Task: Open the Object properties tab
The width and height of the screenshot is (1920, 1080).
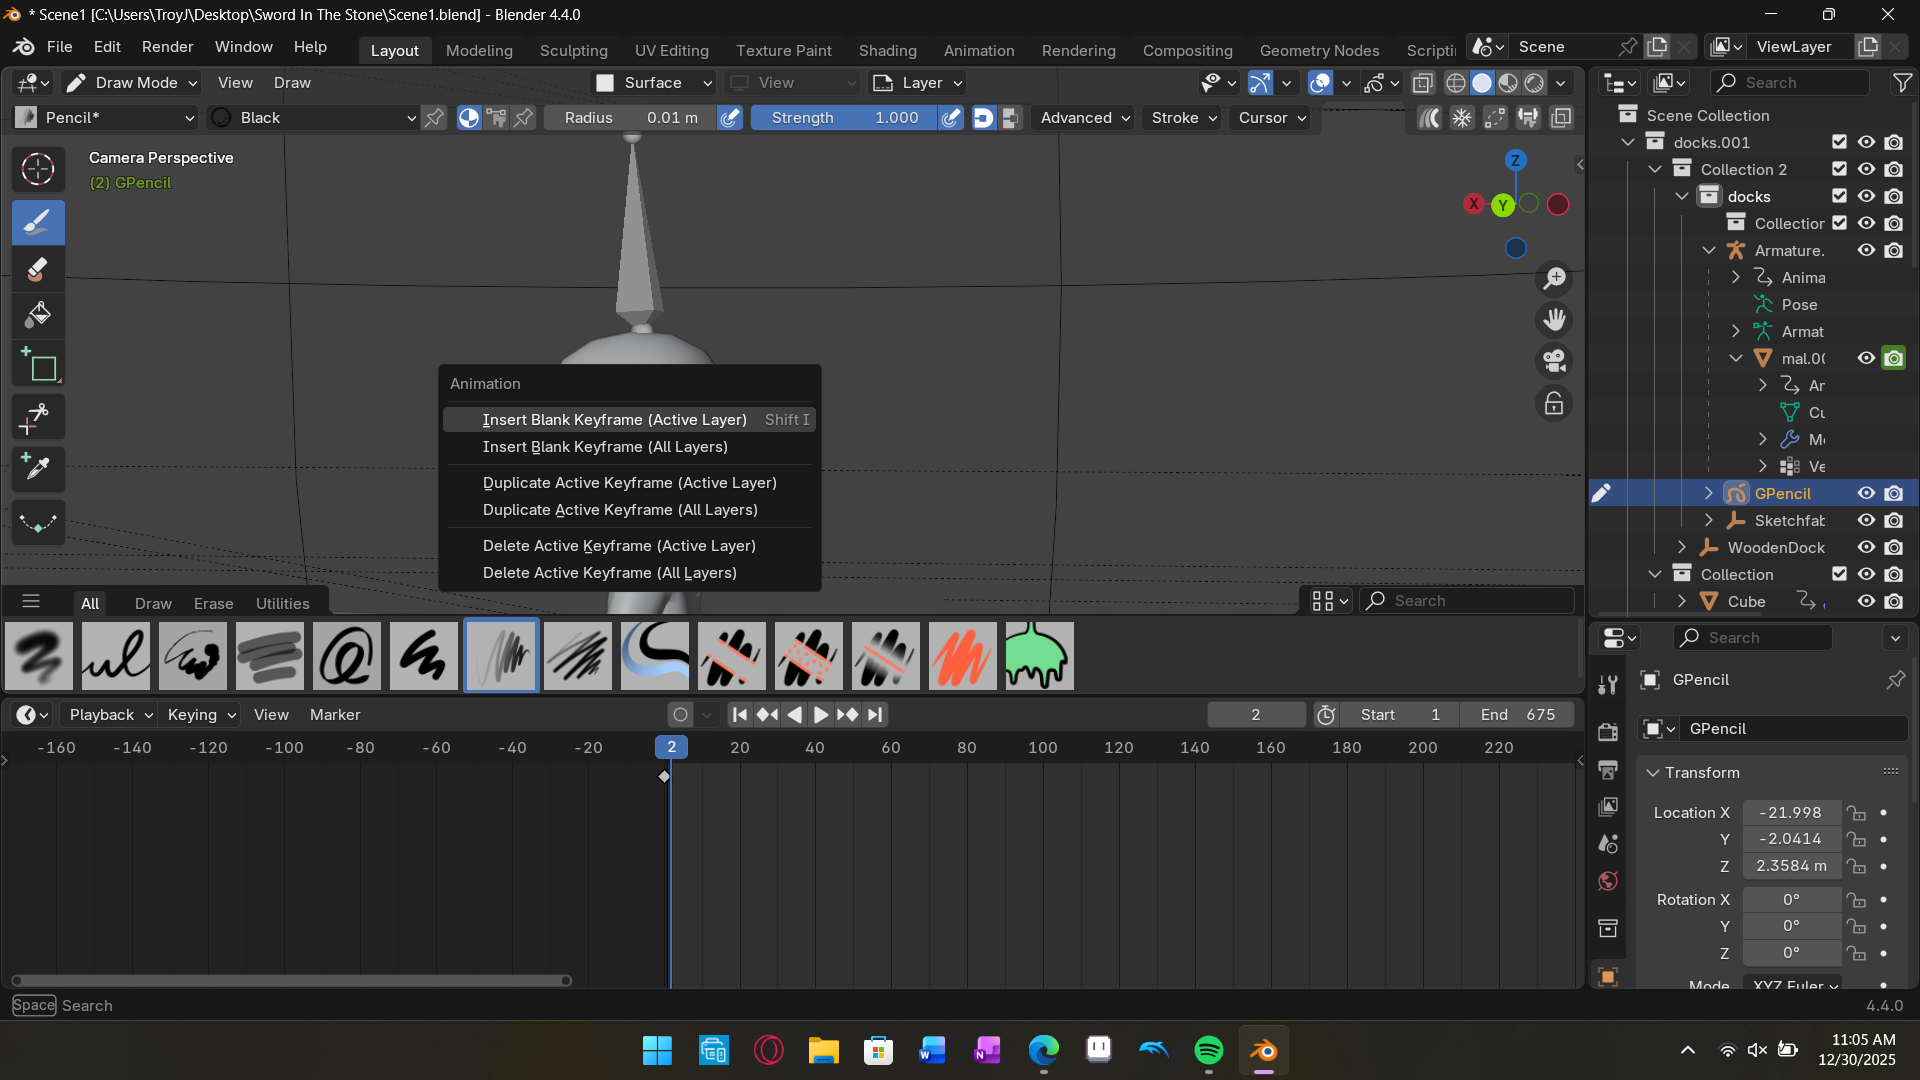Action: (x=1608, y=976)
